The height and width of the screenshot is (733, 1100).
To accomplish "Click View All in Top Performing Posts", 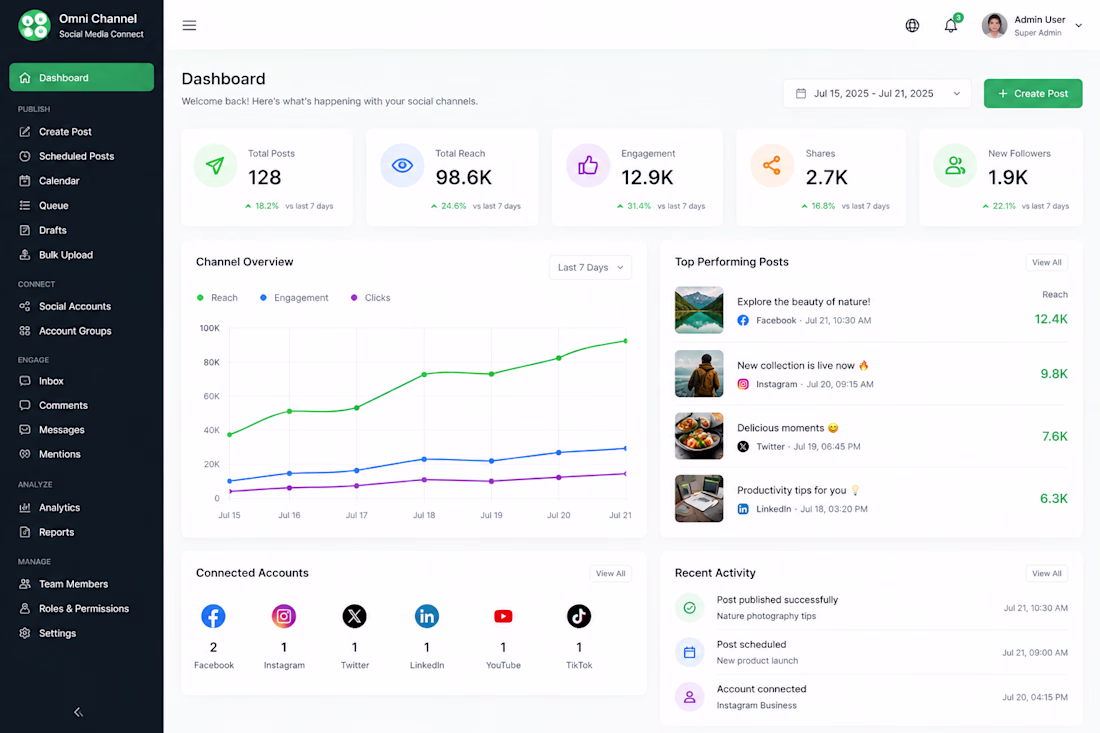I will pos(1047,262).
